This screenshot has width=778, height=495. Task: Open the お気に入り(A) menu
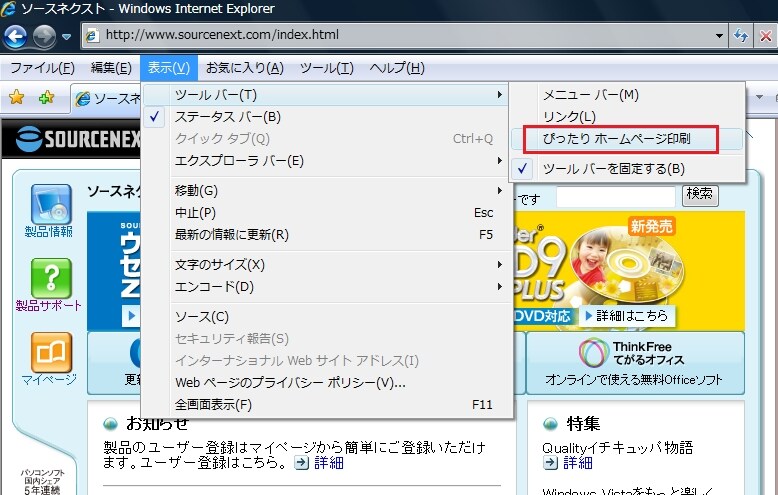[x=245, y=67]
